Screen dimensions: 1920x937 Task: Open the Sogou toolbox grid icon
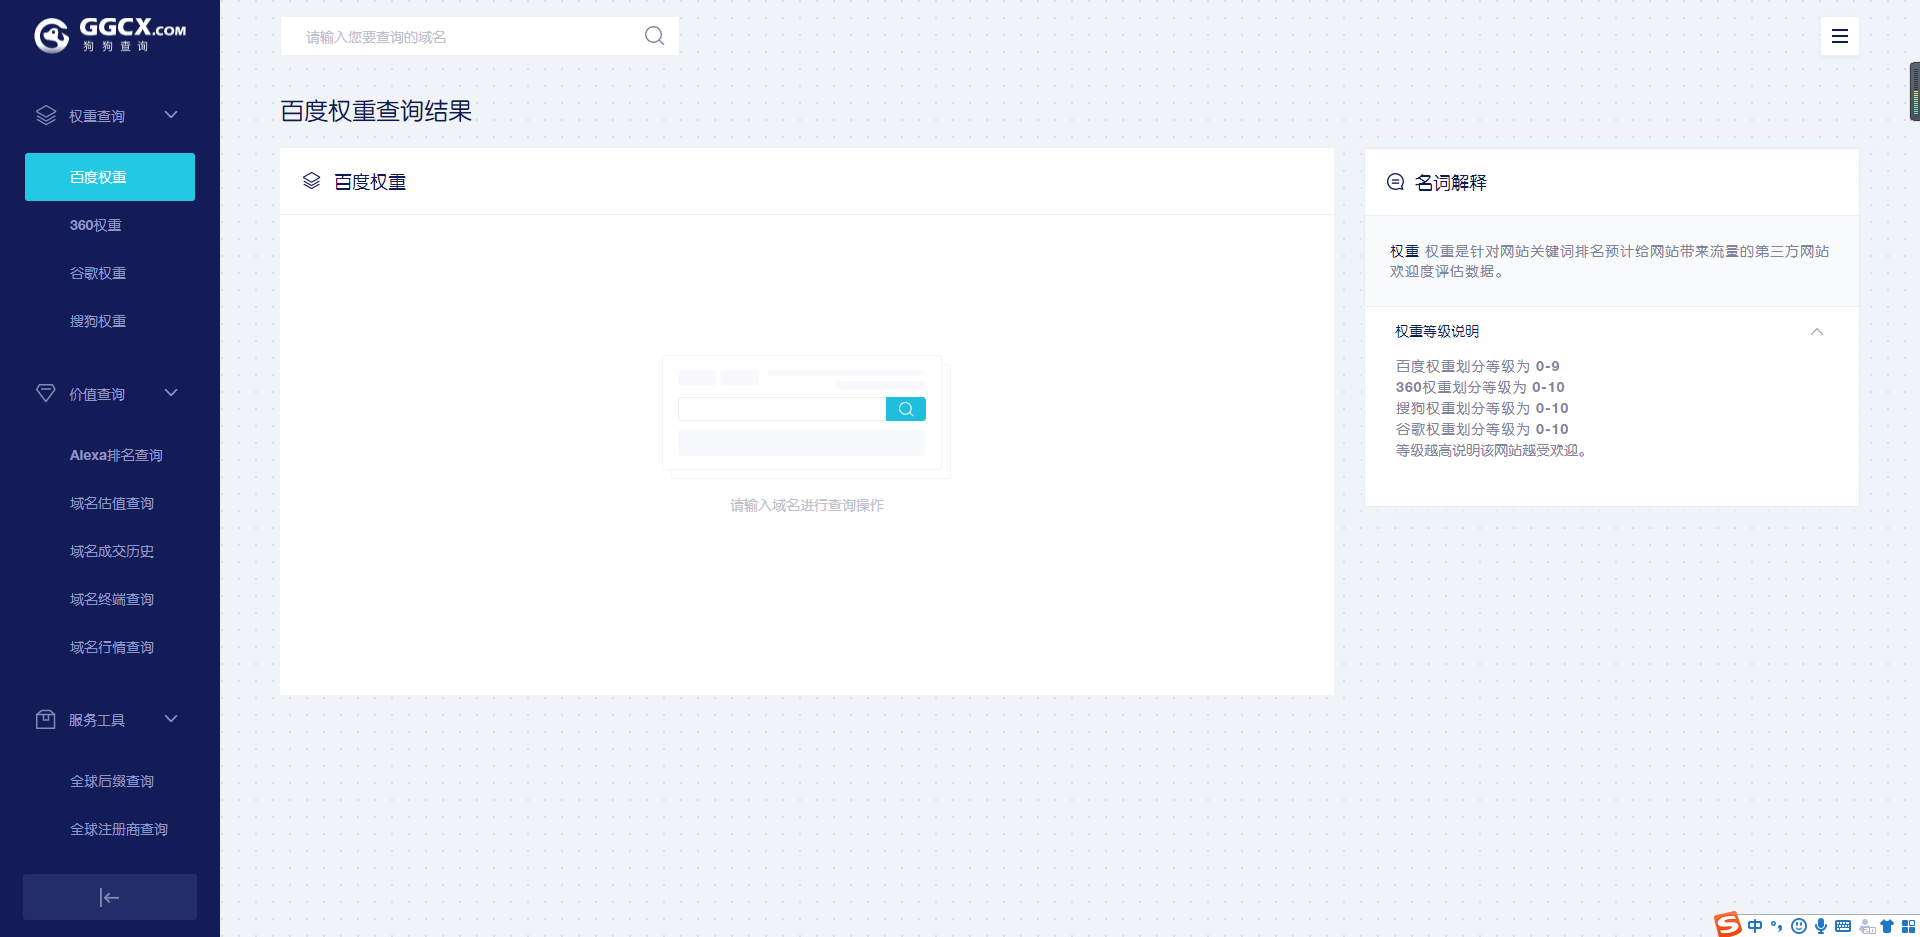click(x=1909, y=926)
